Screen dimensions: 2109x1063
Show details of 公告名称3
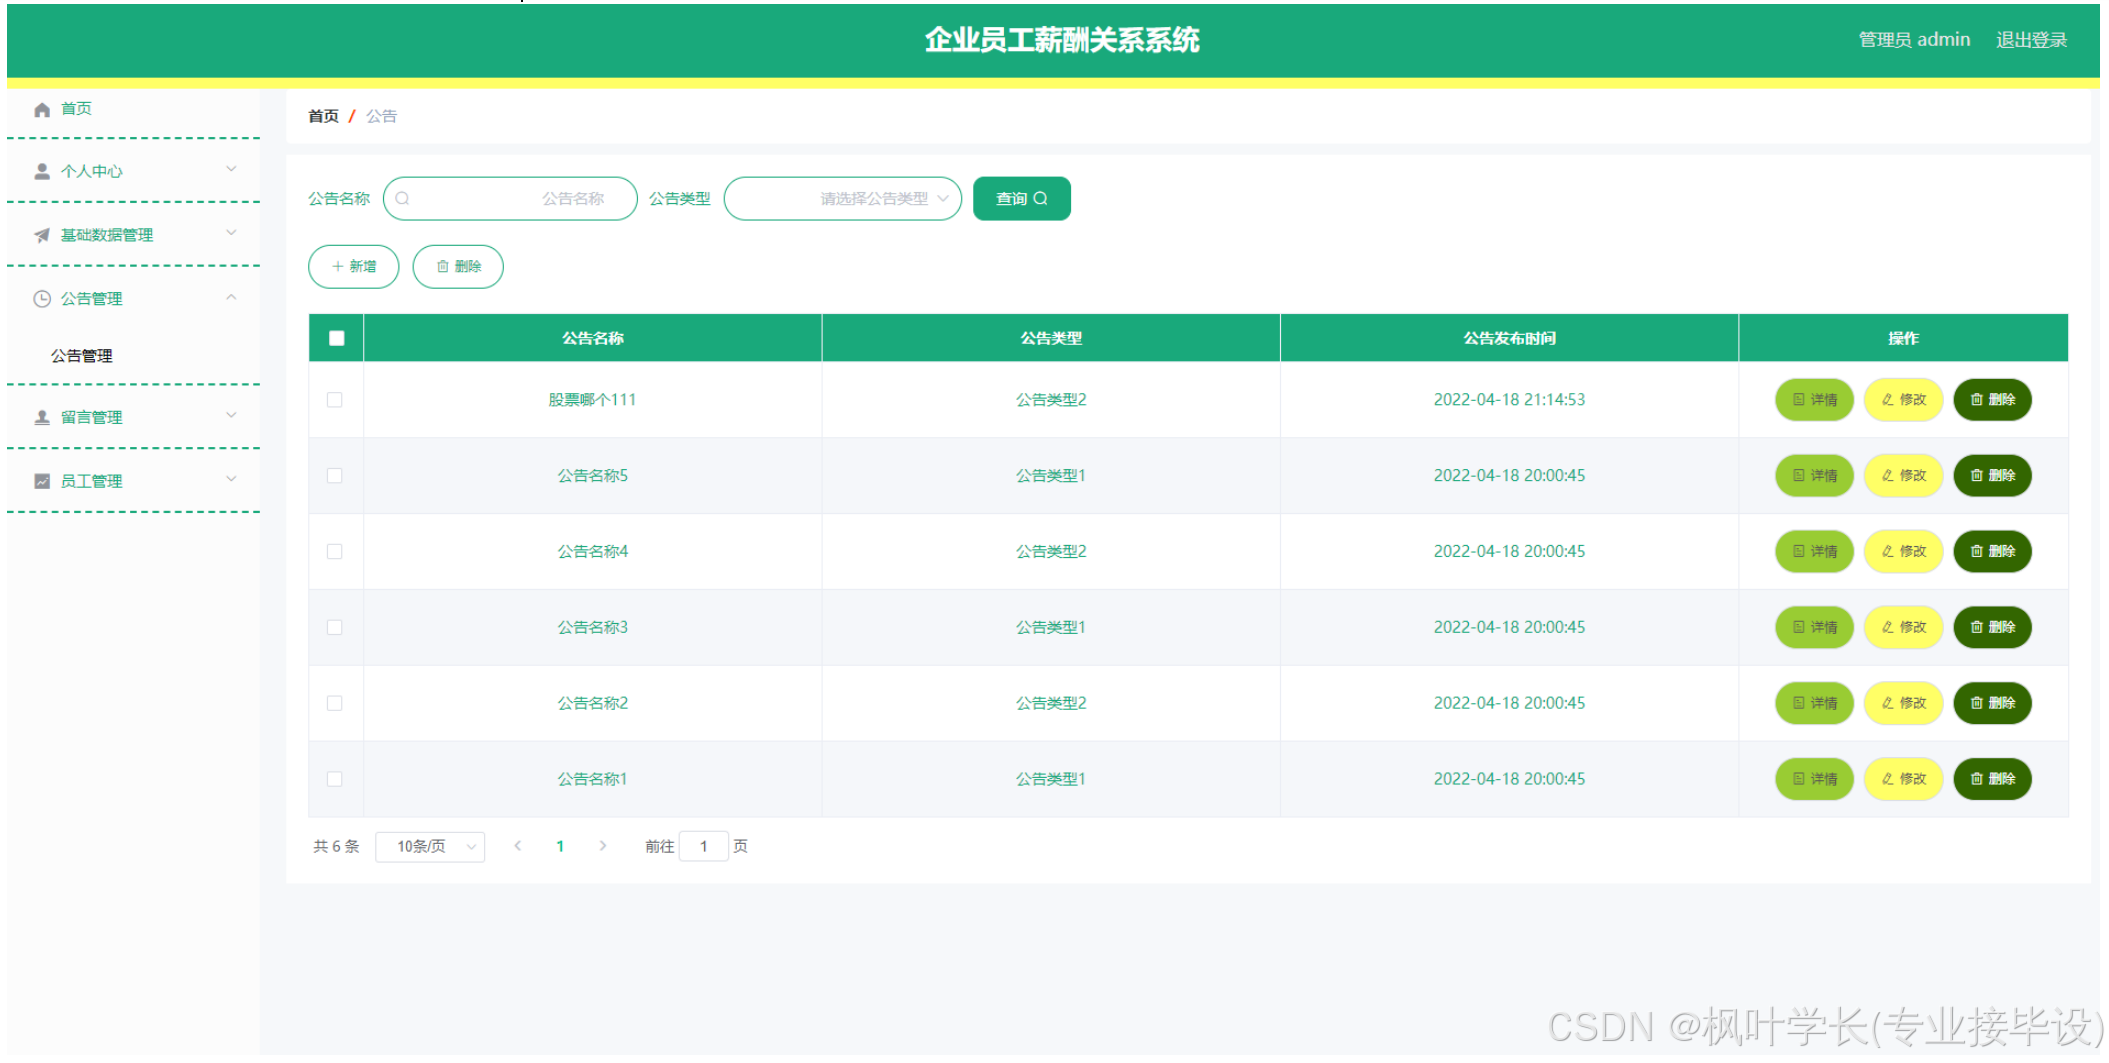1814,628
